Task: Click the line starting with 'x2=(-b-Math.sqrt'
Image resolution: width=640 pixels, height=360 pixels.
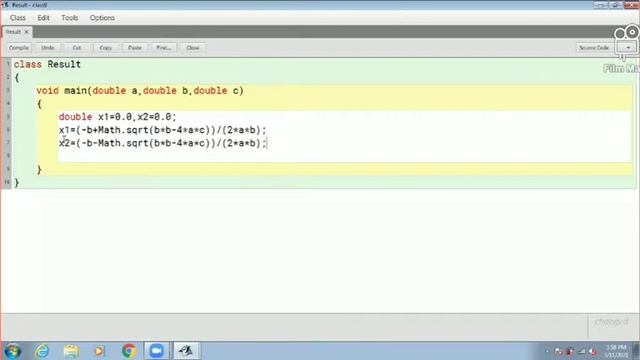Action: pyautogui.click(x=162, y=143)
